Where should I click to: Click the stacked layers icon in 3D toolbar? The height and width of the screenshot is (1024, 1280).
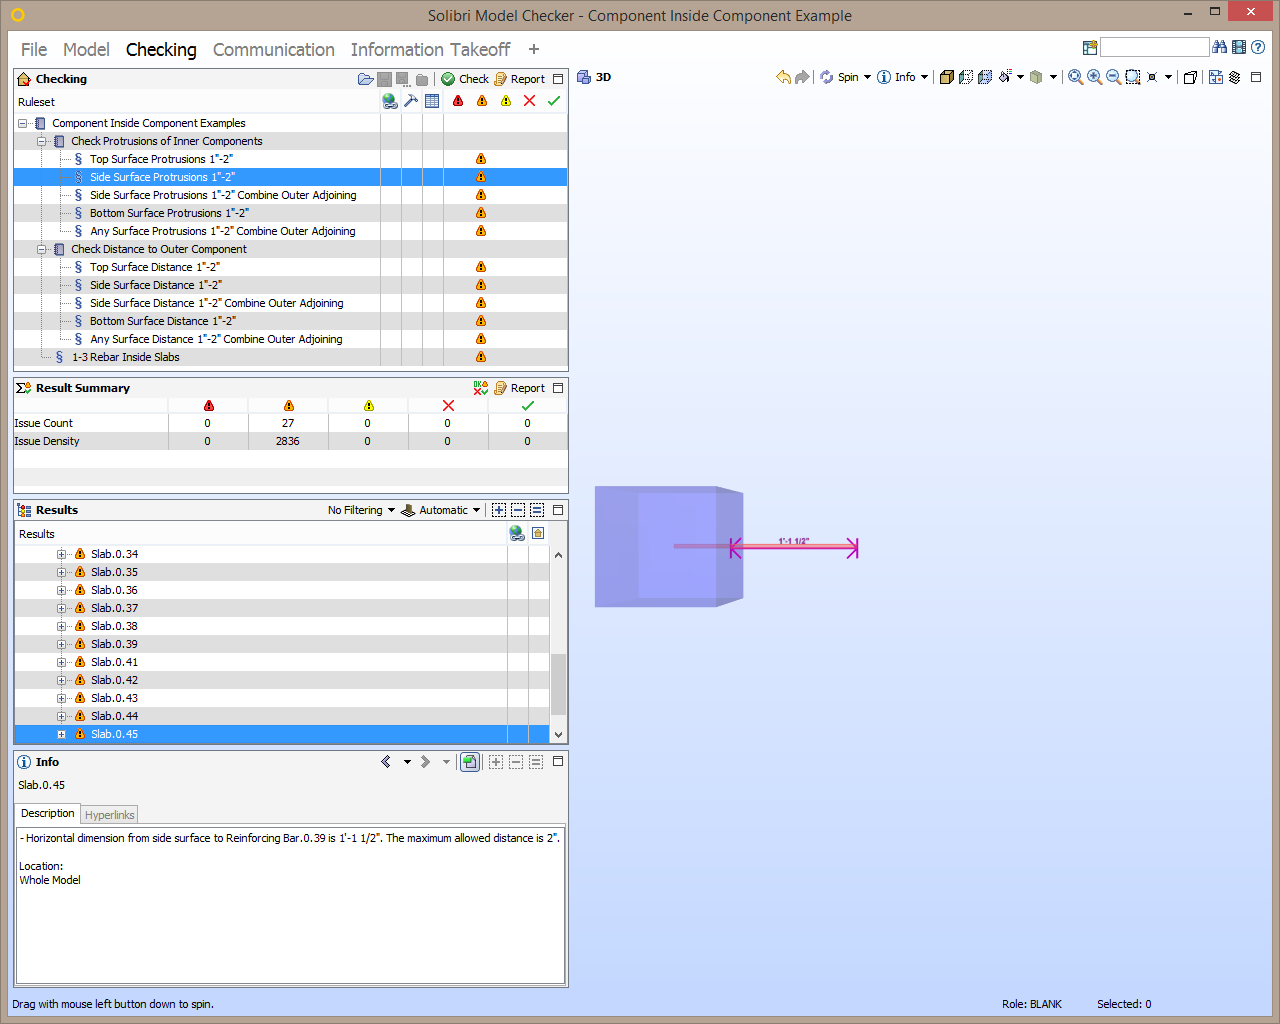tap(1235, 77)
